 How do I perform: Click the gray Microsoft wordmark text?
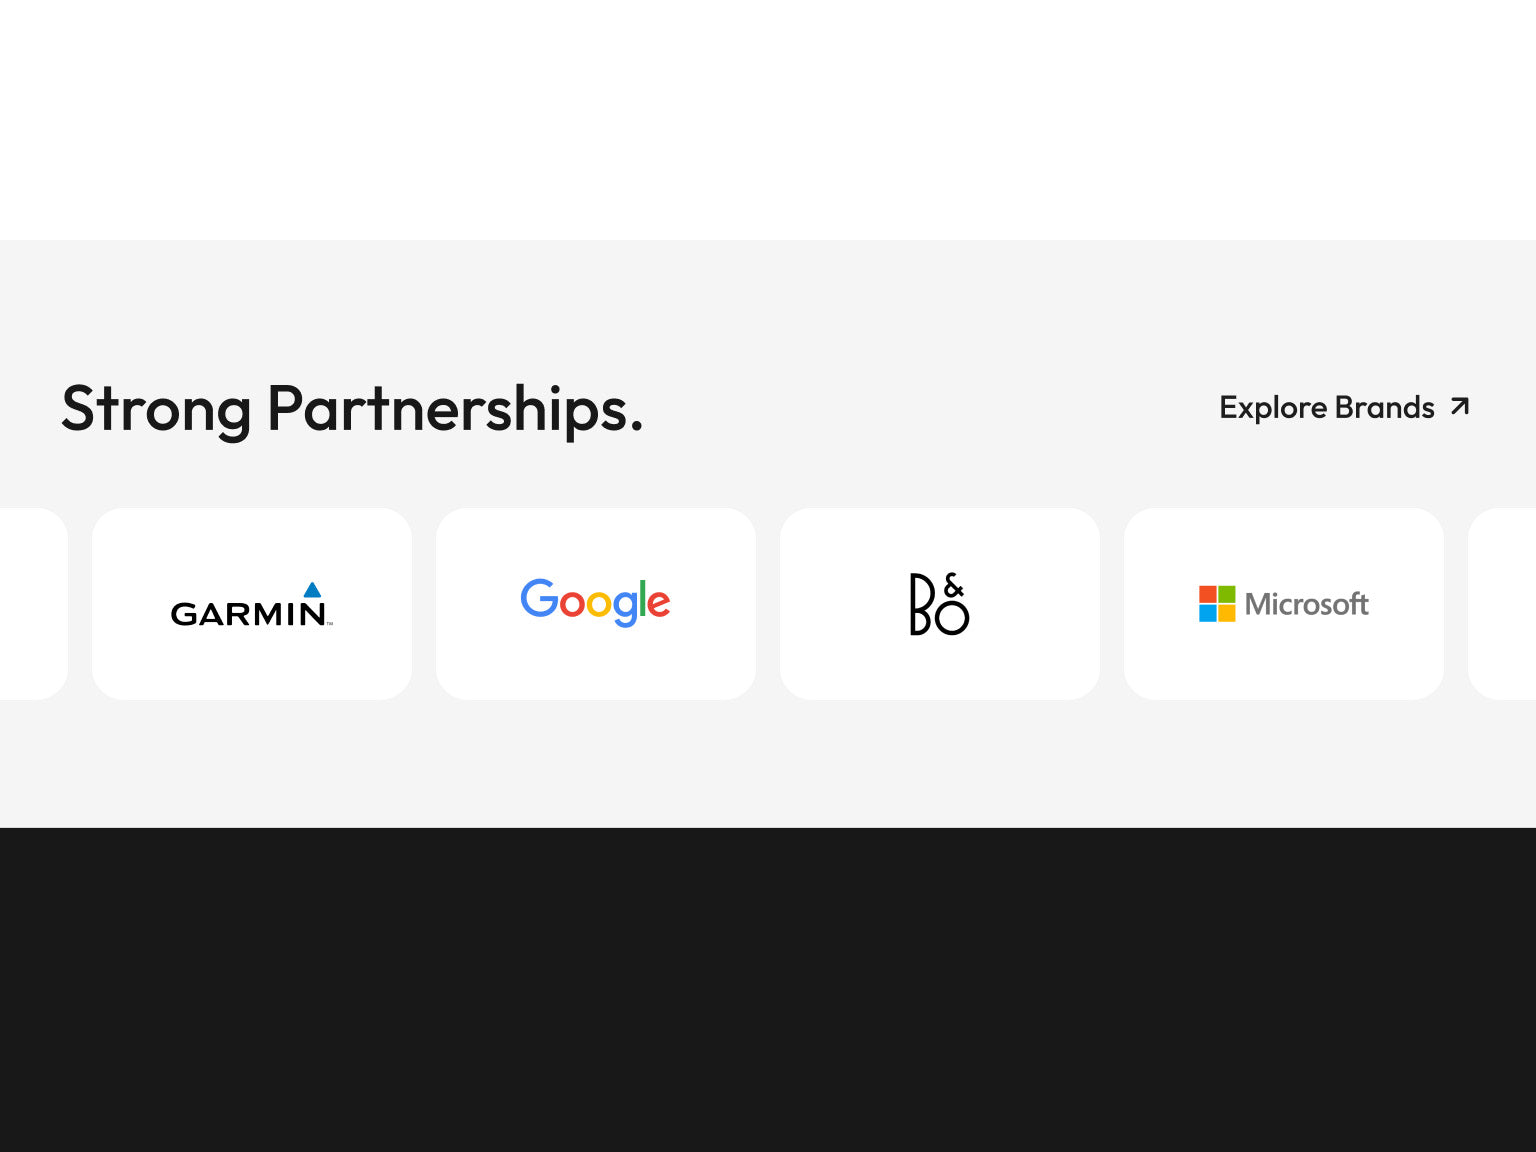pos(1306,604)
